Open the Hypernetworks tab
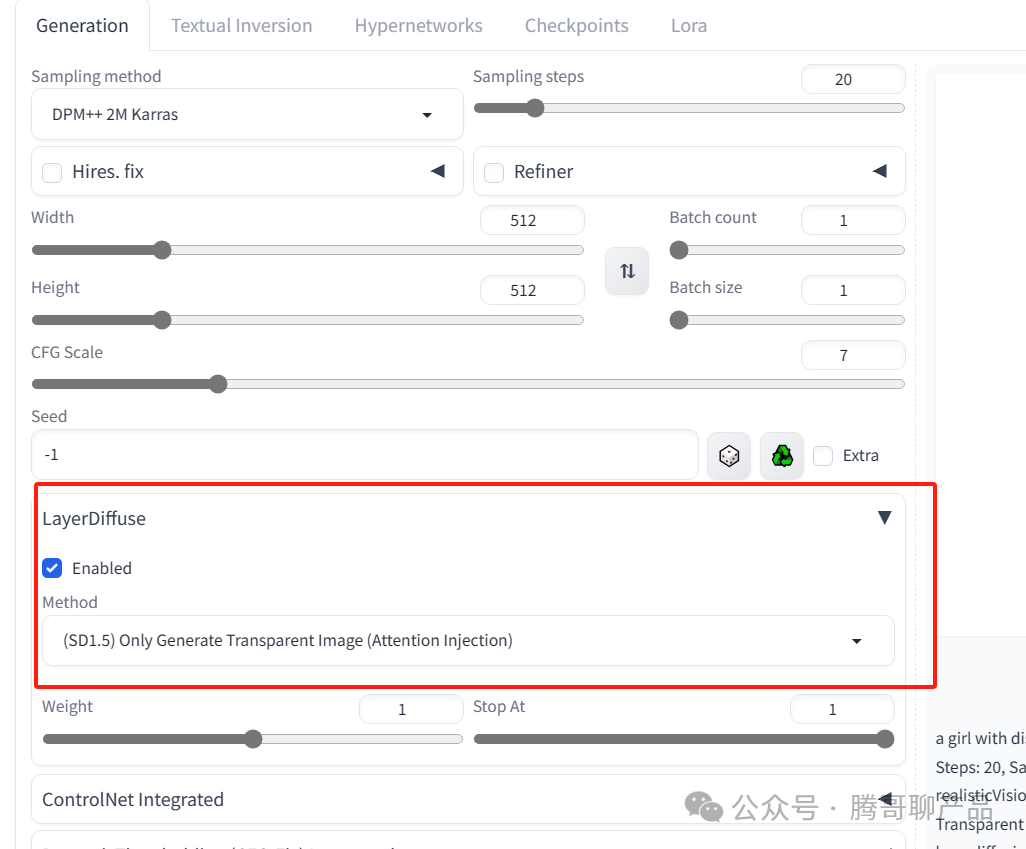1026x849 pixels. tap(418, 26)
